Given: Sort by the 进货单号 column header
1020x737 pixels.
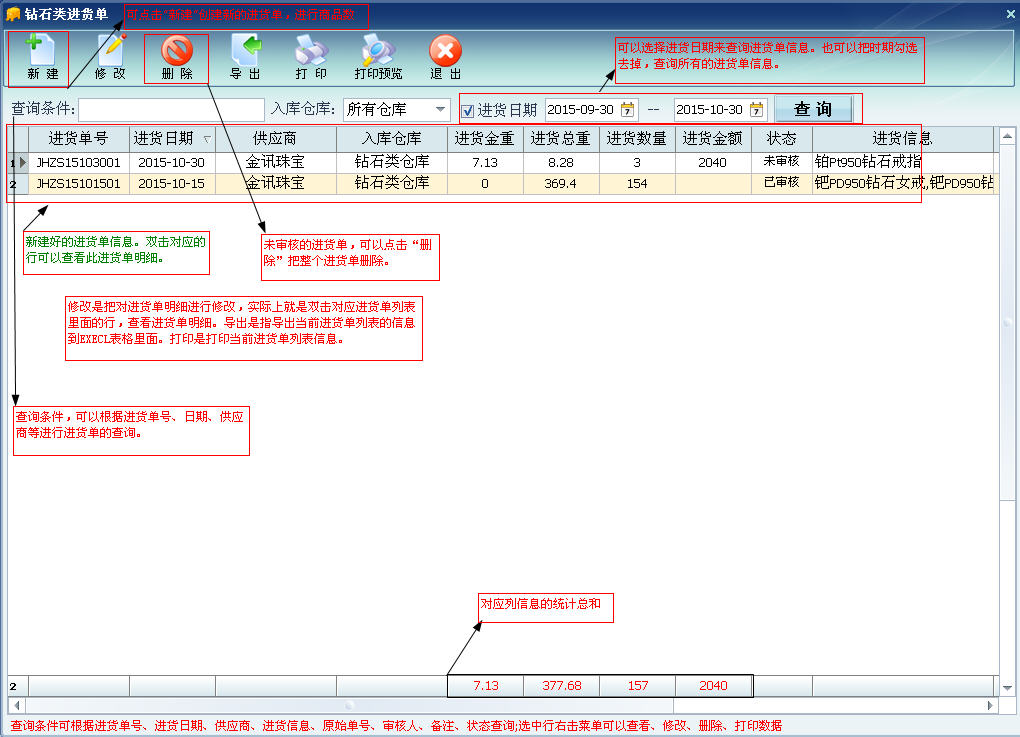Looking at the screenshot, I should [x=79, y=139].
